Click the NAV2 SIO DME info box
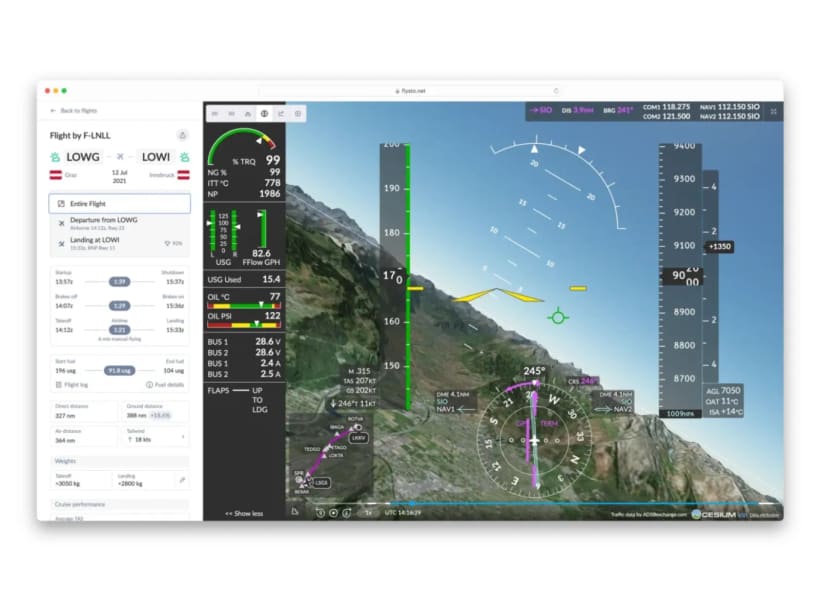This screenshot has height=615, width=820. pos(613,402)
